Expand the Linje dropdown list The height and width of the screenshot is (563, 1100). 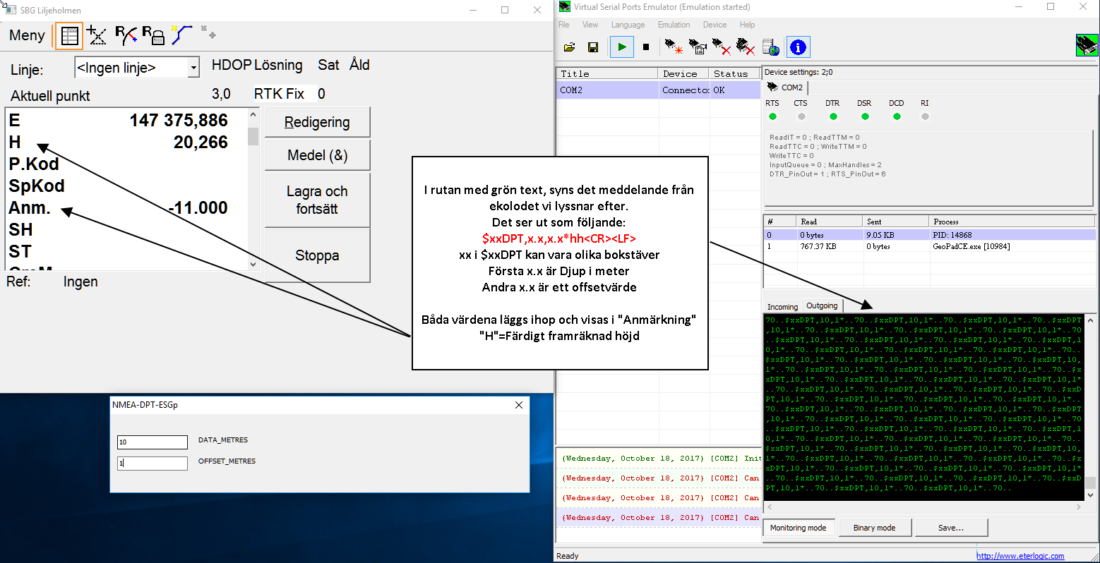click(193, 68)
